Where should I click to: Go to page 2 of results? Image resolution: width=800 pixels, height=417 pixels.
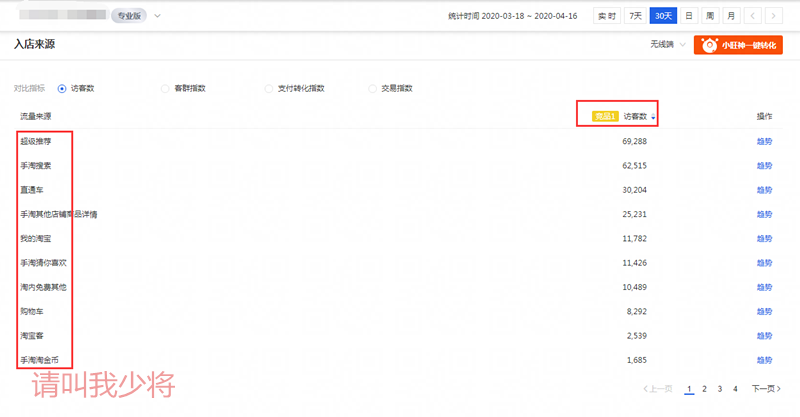(704, 388)
